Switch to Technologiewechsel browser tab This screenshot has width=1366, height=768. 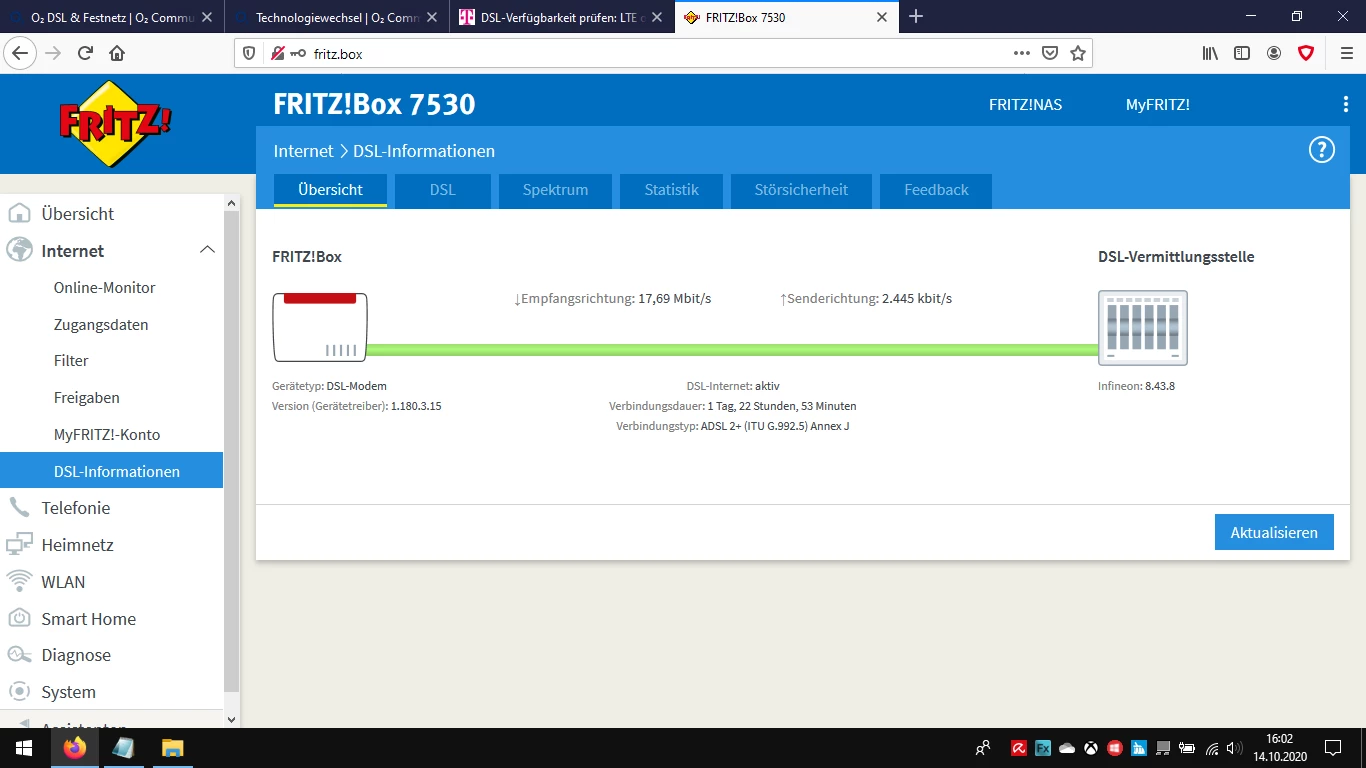coord(337,17)
